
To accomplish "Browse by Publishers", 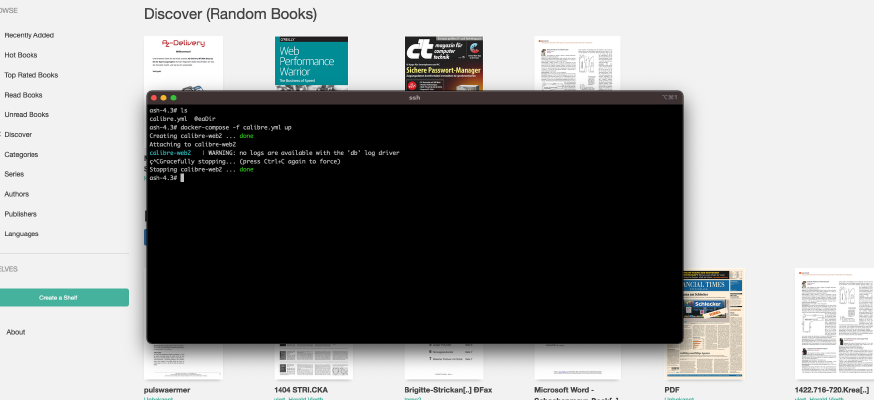I will tap(21, 214).
